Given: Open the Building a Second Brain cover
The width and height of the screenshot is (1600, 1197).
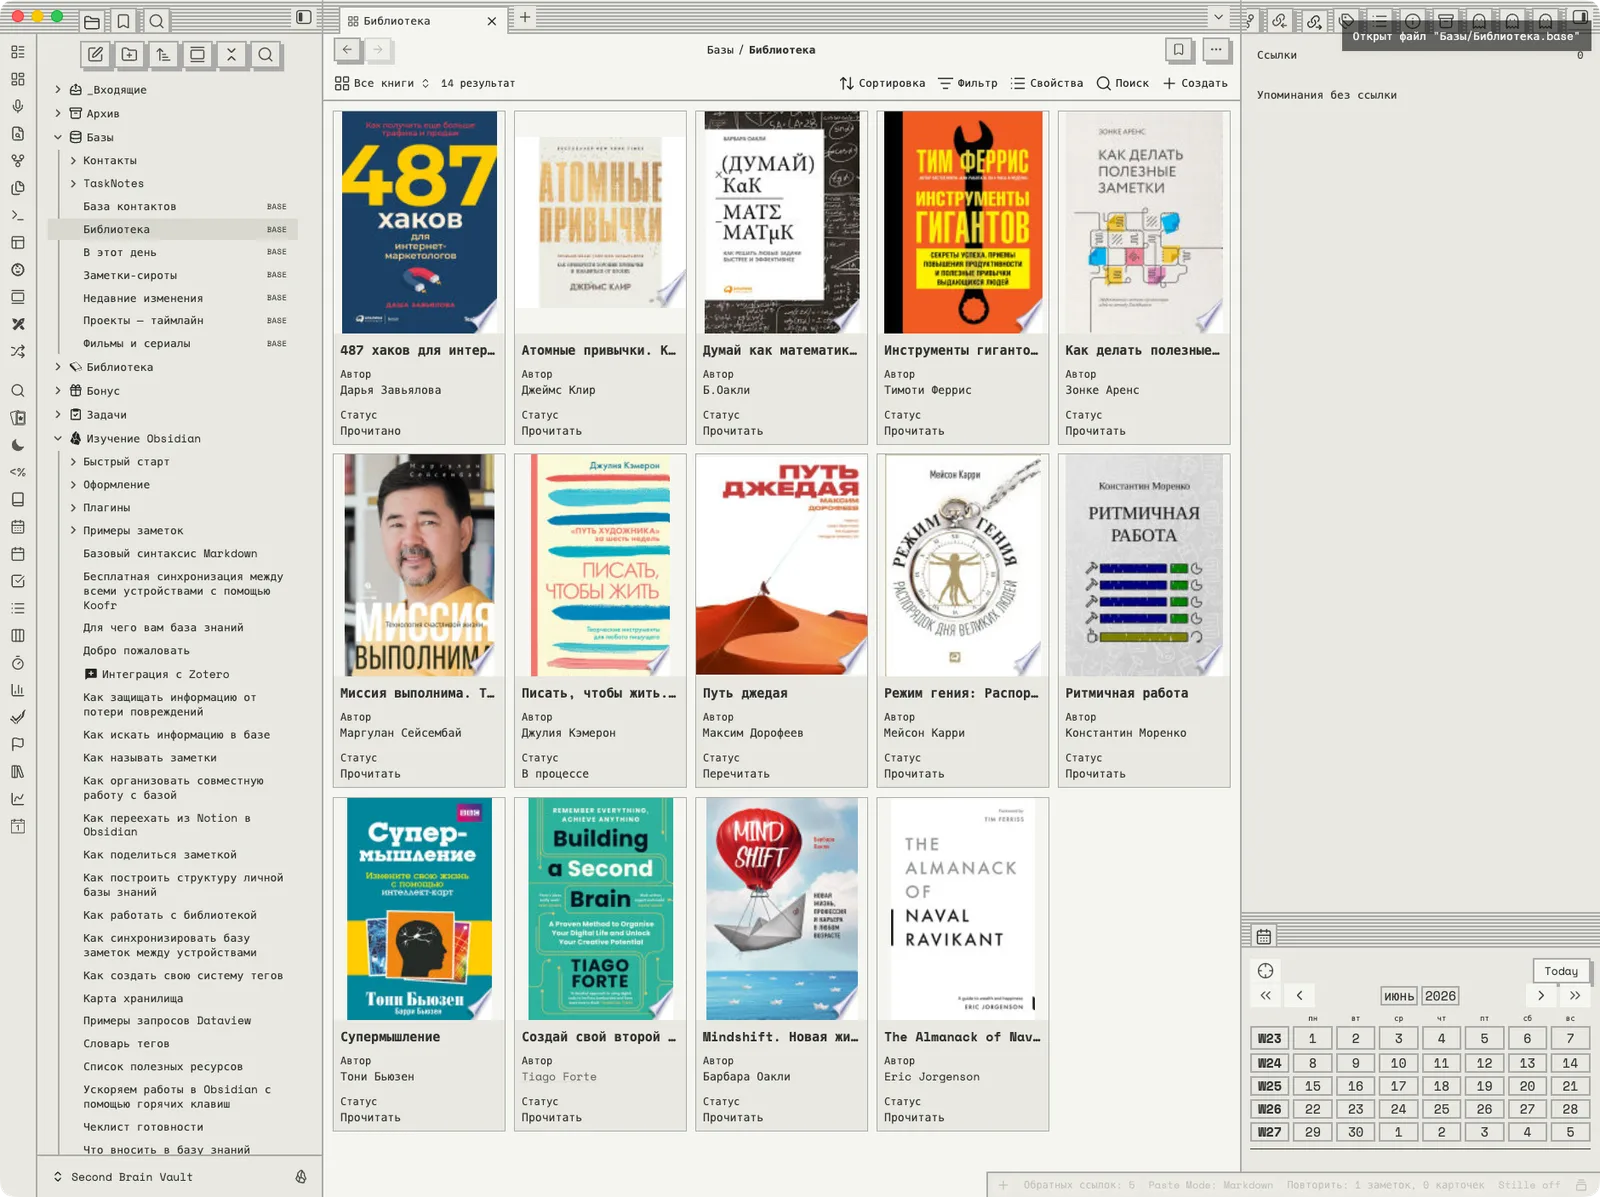Looking at the screenshot, I should pos(600,909).
